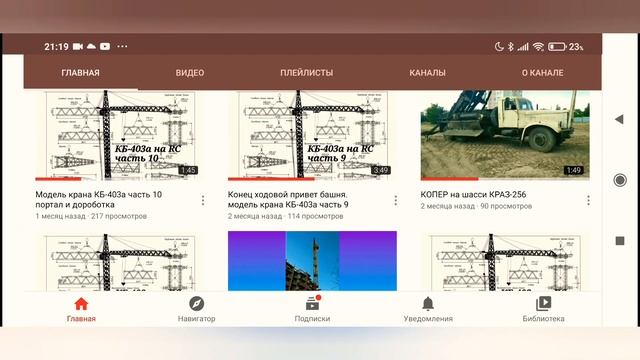
Task: Open title Конец ходовой привет башня
Action: pyautogui.click(x=288, y=200)
